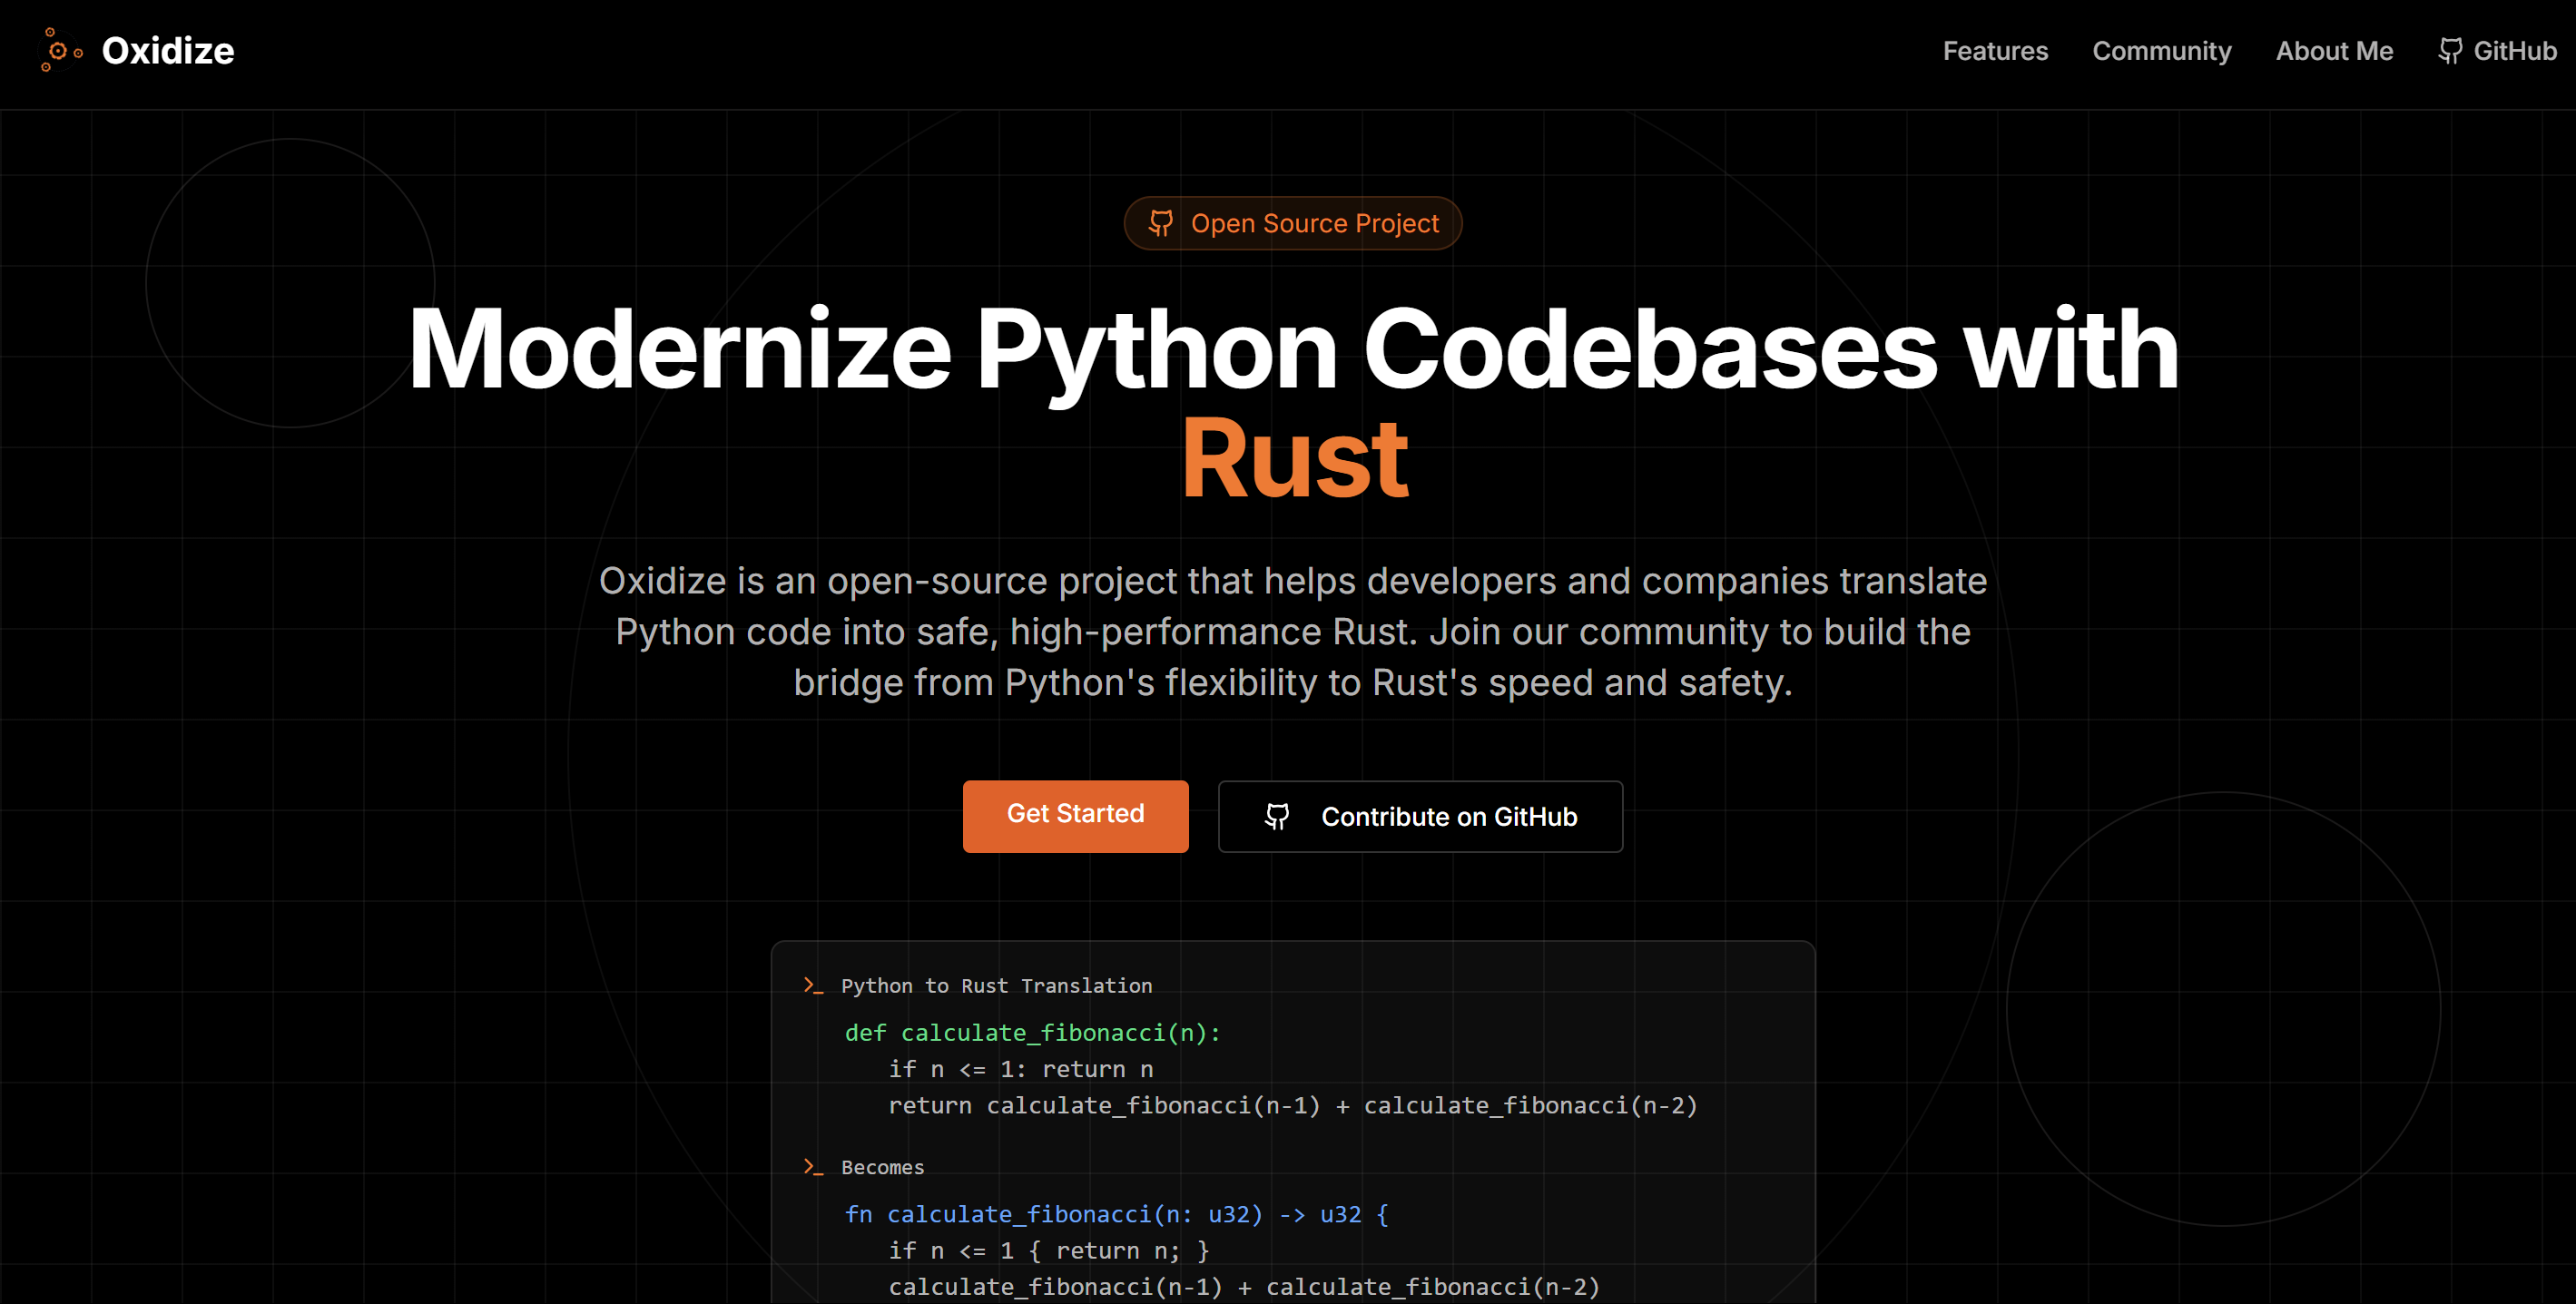Click the Oxidize molecule logo icon

[x=60, y=50]
